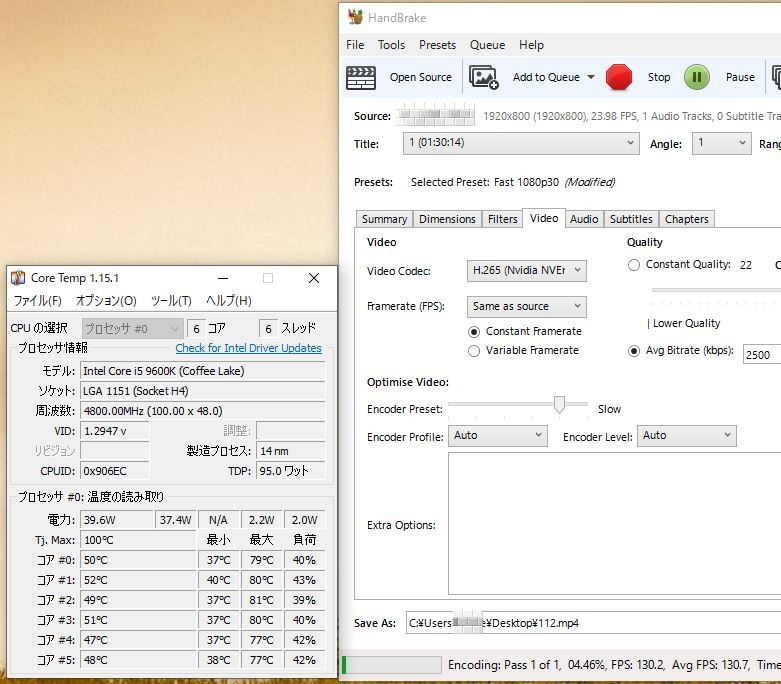
Task: Open the Encoder Level dropdown
Action: click(686, 435)
